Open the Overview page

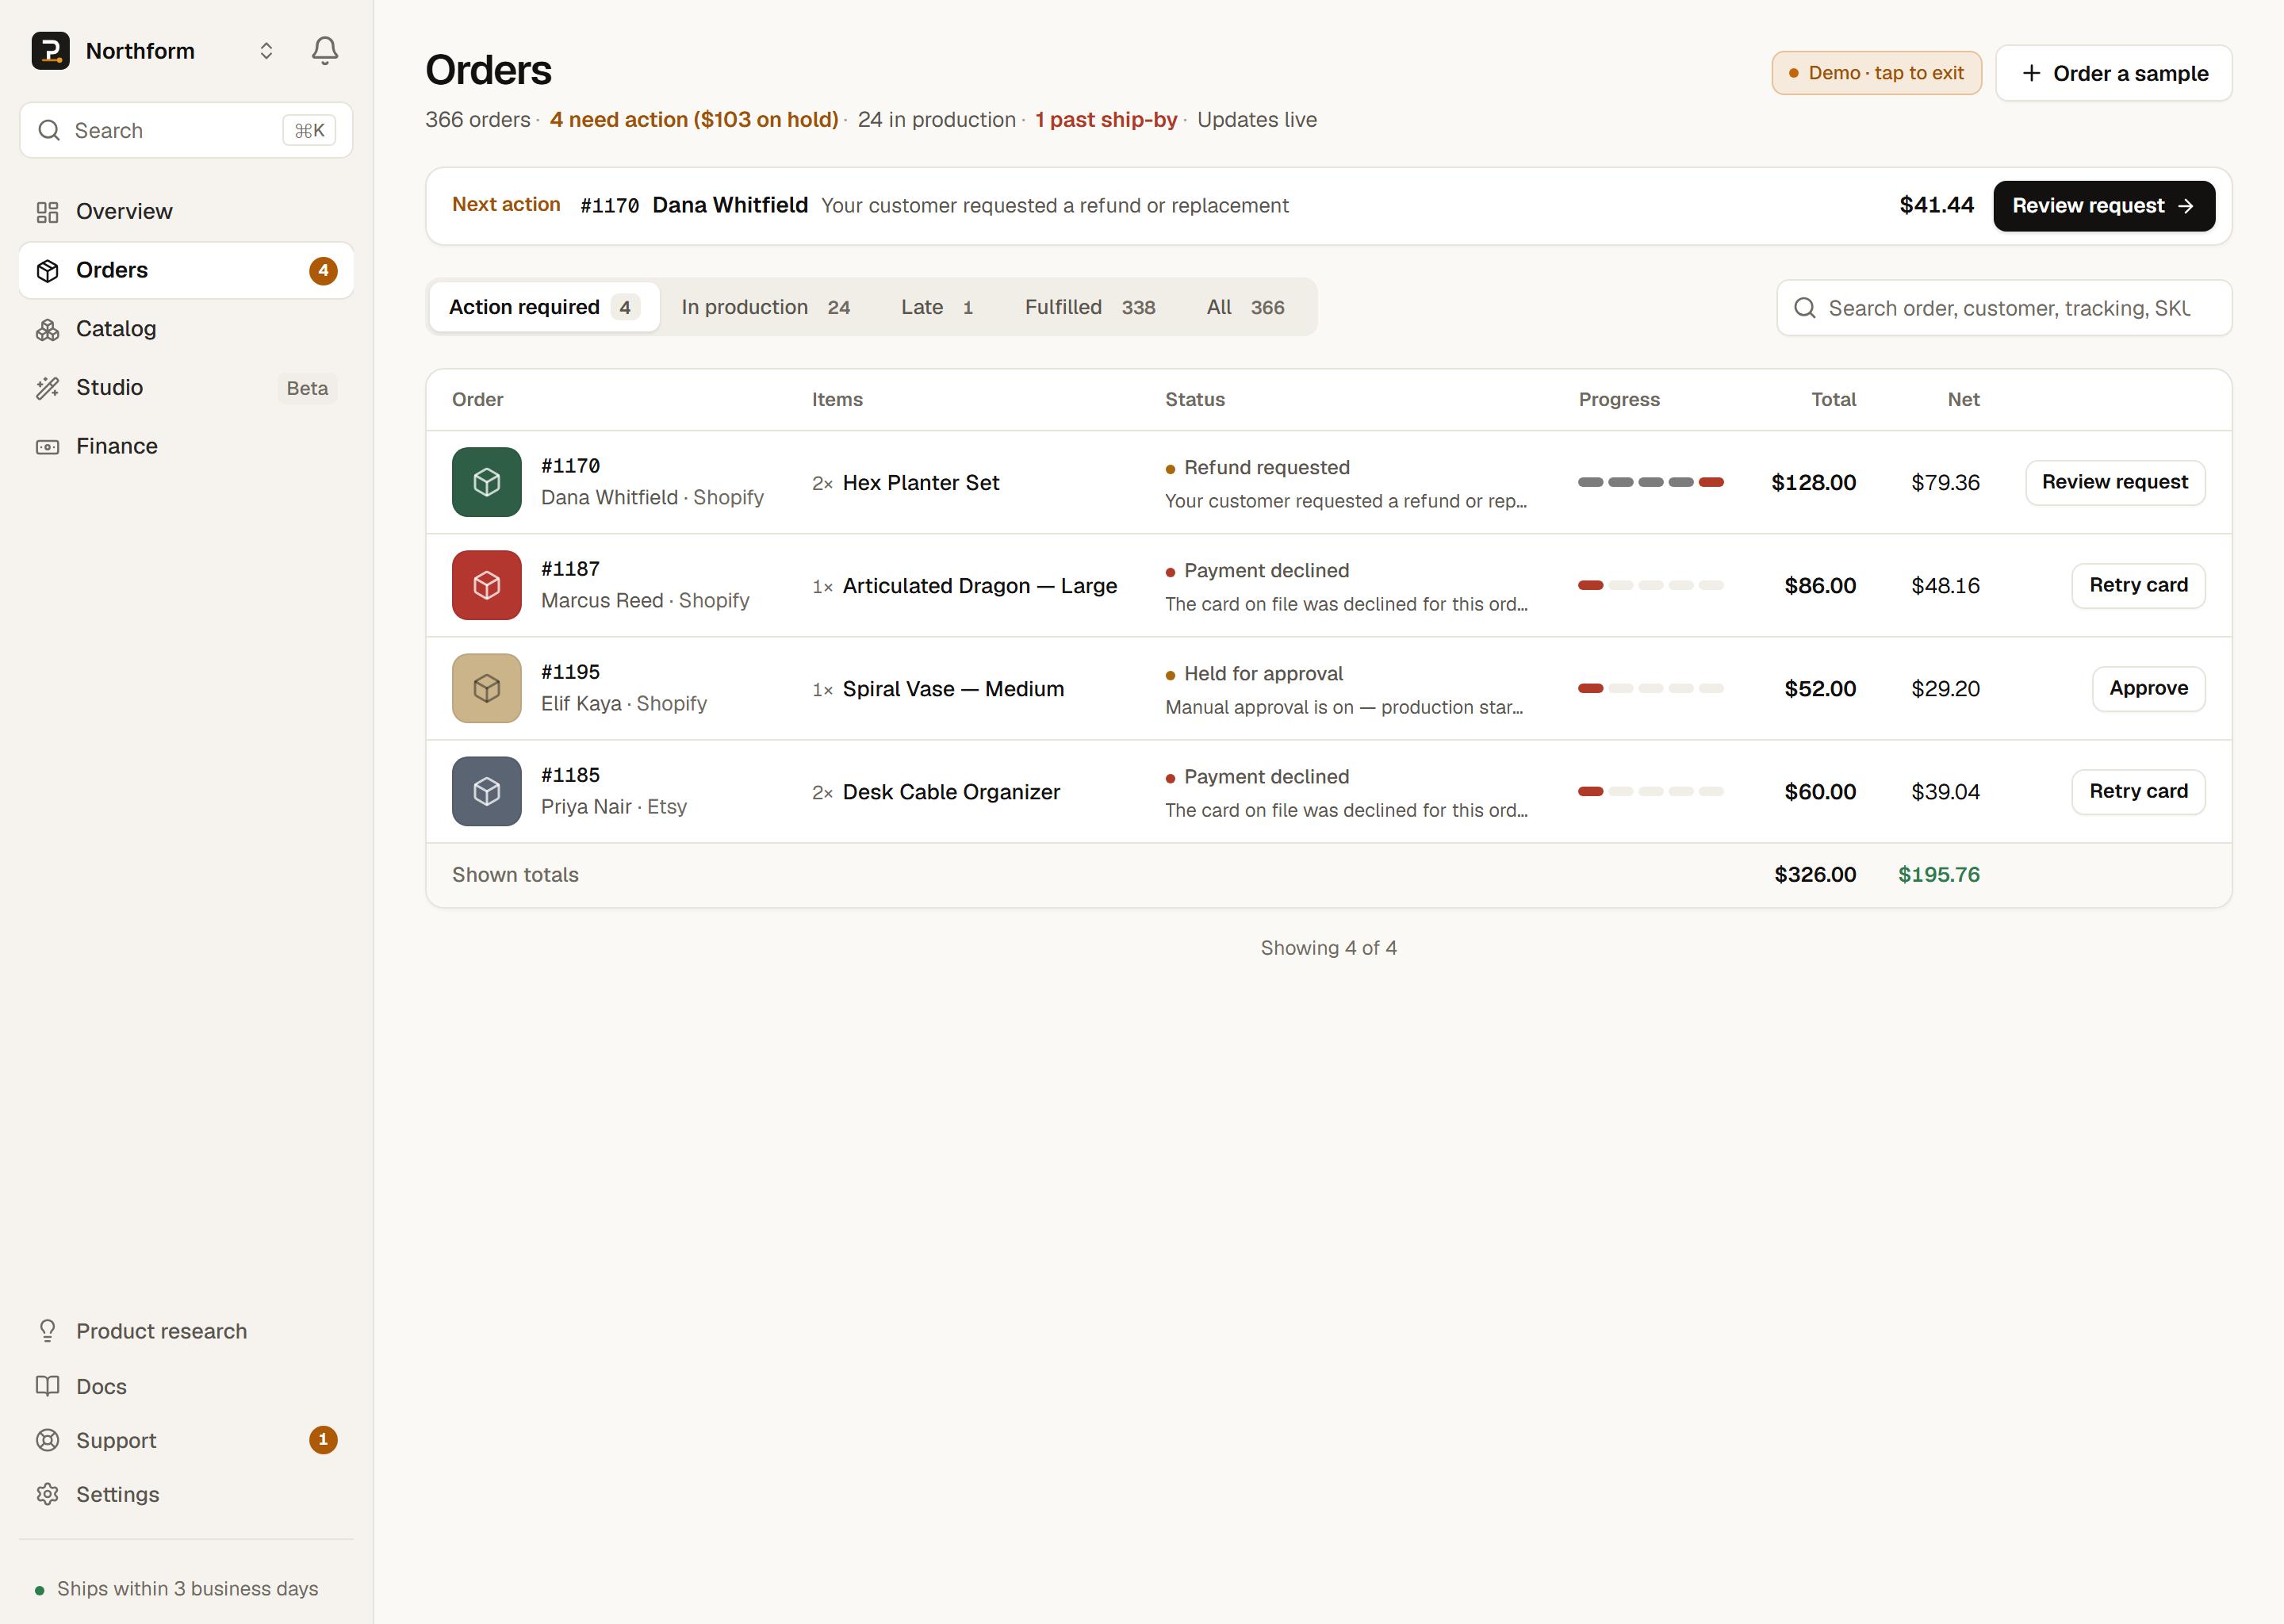pos(186,211)
